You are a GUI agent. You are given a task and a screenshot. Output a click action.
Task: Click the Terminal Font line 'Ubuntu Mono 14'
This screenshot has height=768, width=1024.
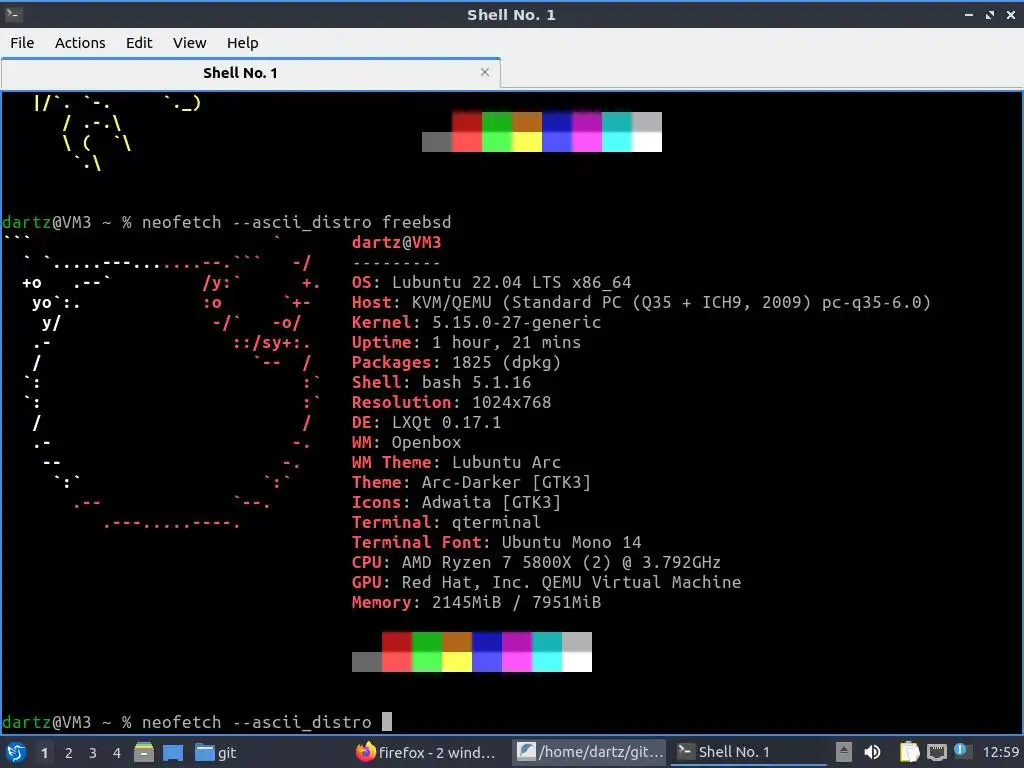tap(496, 542)
